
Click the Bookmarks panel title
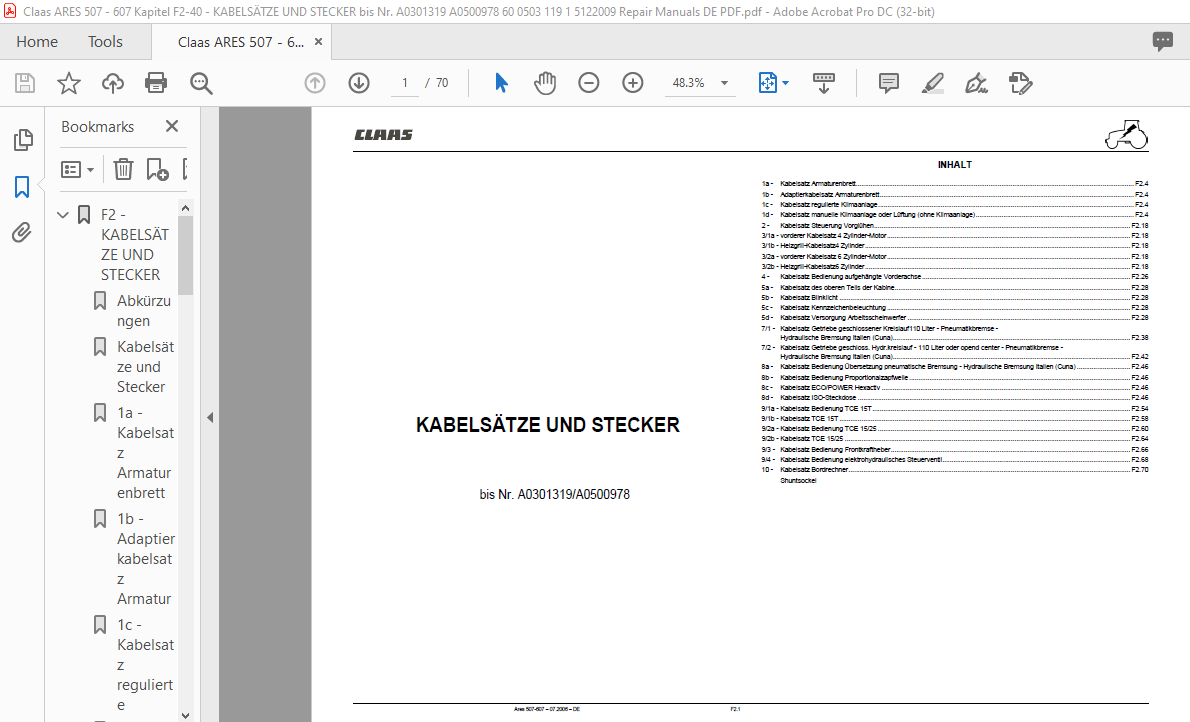97,127
